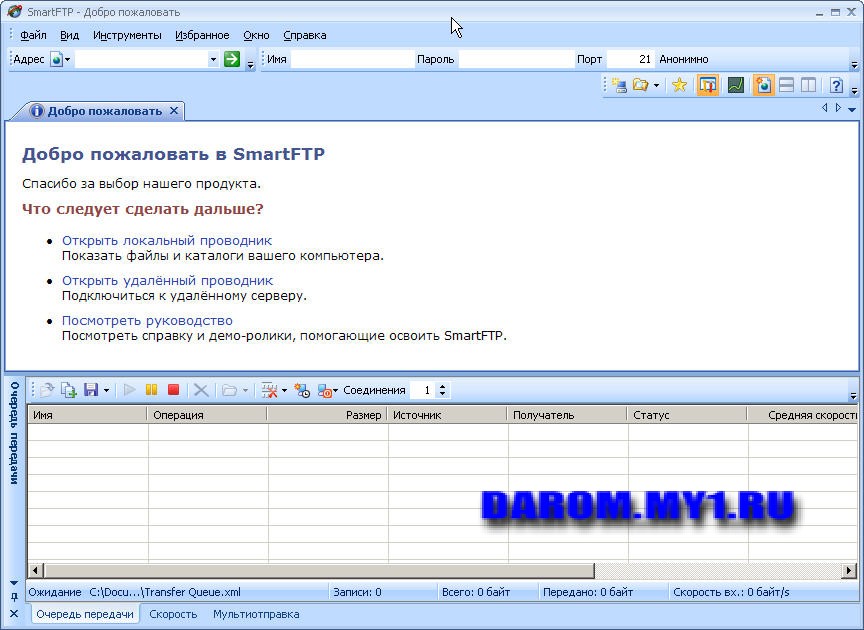Close the Добро пожаловать tab
864x630 pixels.
(x=174, y=111)
